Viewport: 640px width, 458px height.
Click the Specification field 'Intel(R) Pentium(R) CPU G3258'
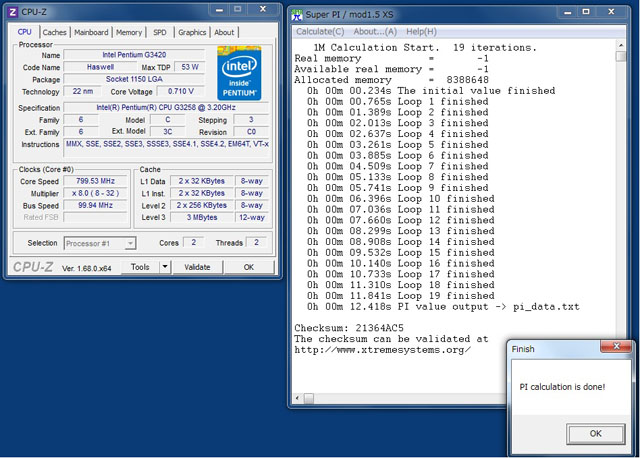click(166, 108)
